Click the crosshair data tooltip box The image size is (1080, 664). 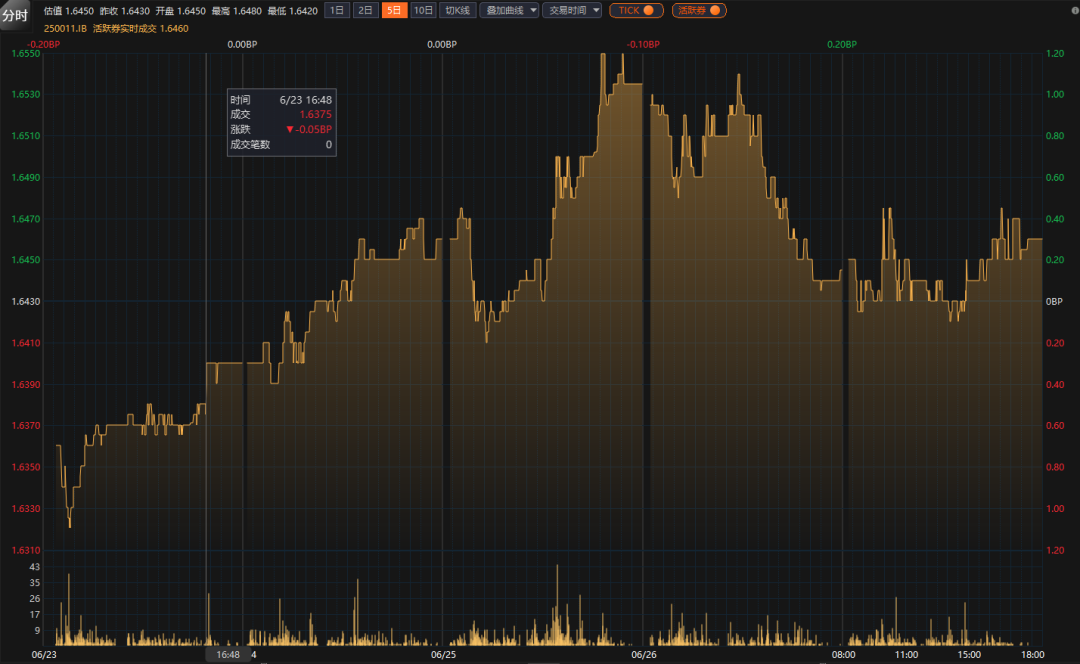(281, 122)
